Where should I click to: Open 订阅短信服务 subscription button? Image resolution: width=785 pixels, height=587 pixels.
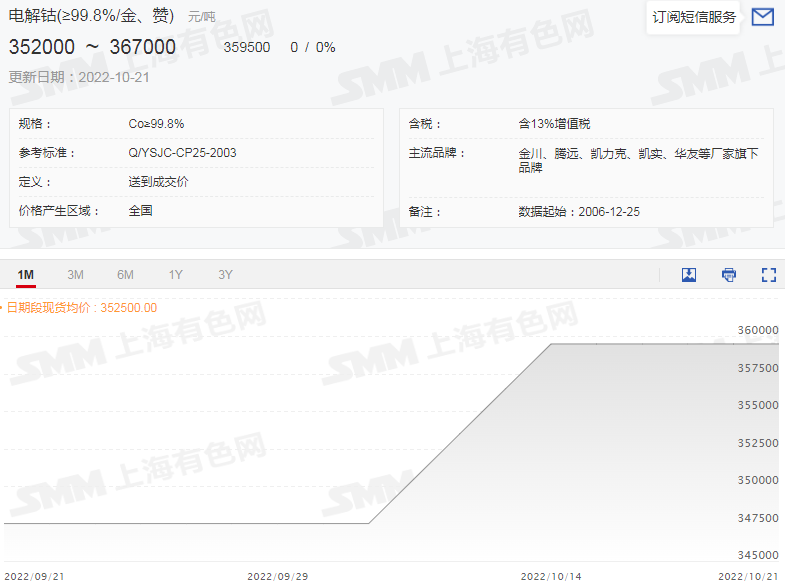pos(693,17)
